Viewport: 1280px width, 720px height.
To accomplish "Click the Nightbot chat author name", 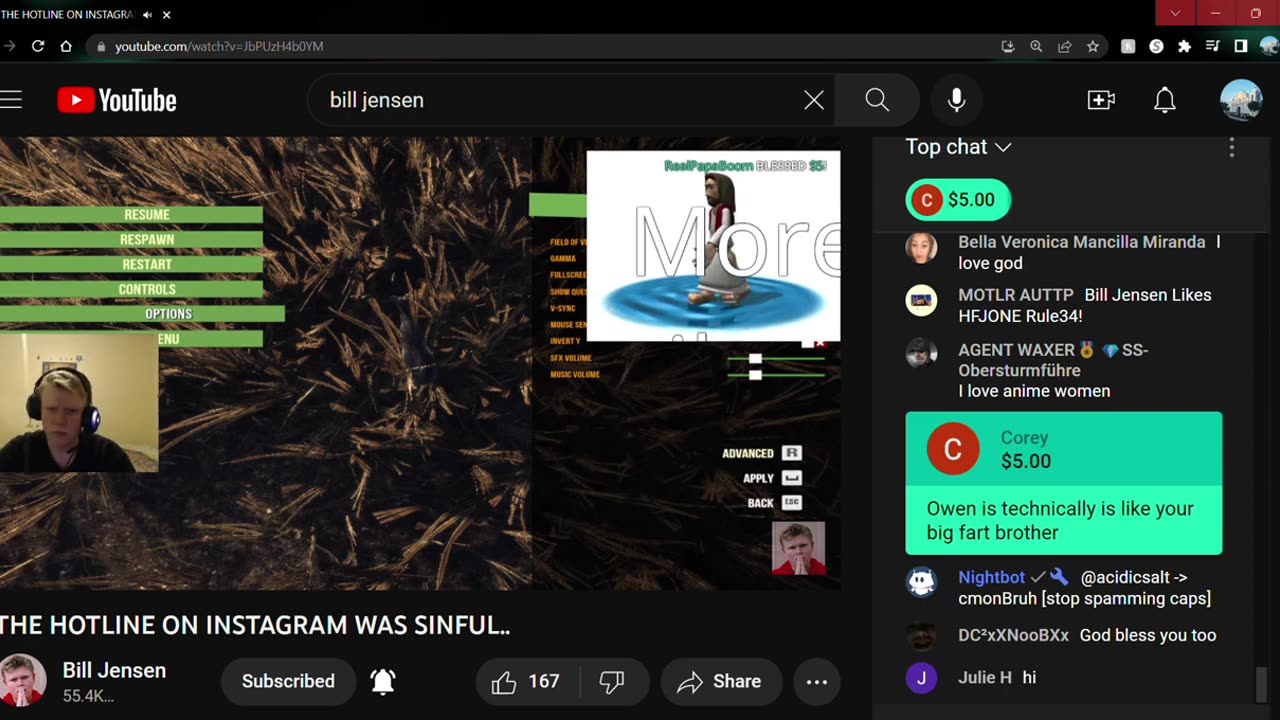I will click(x=991, y=577).
